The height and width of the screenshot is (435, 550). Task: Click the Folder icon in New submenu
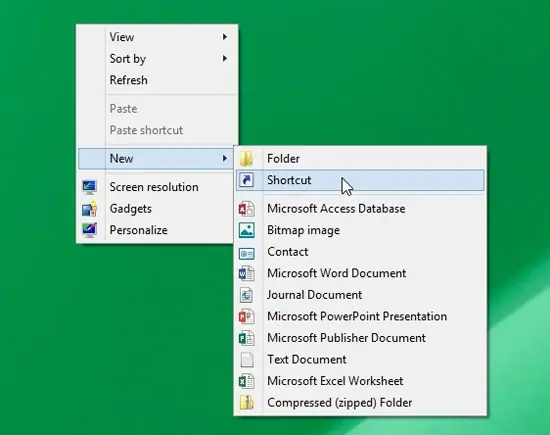pos(247,159)
